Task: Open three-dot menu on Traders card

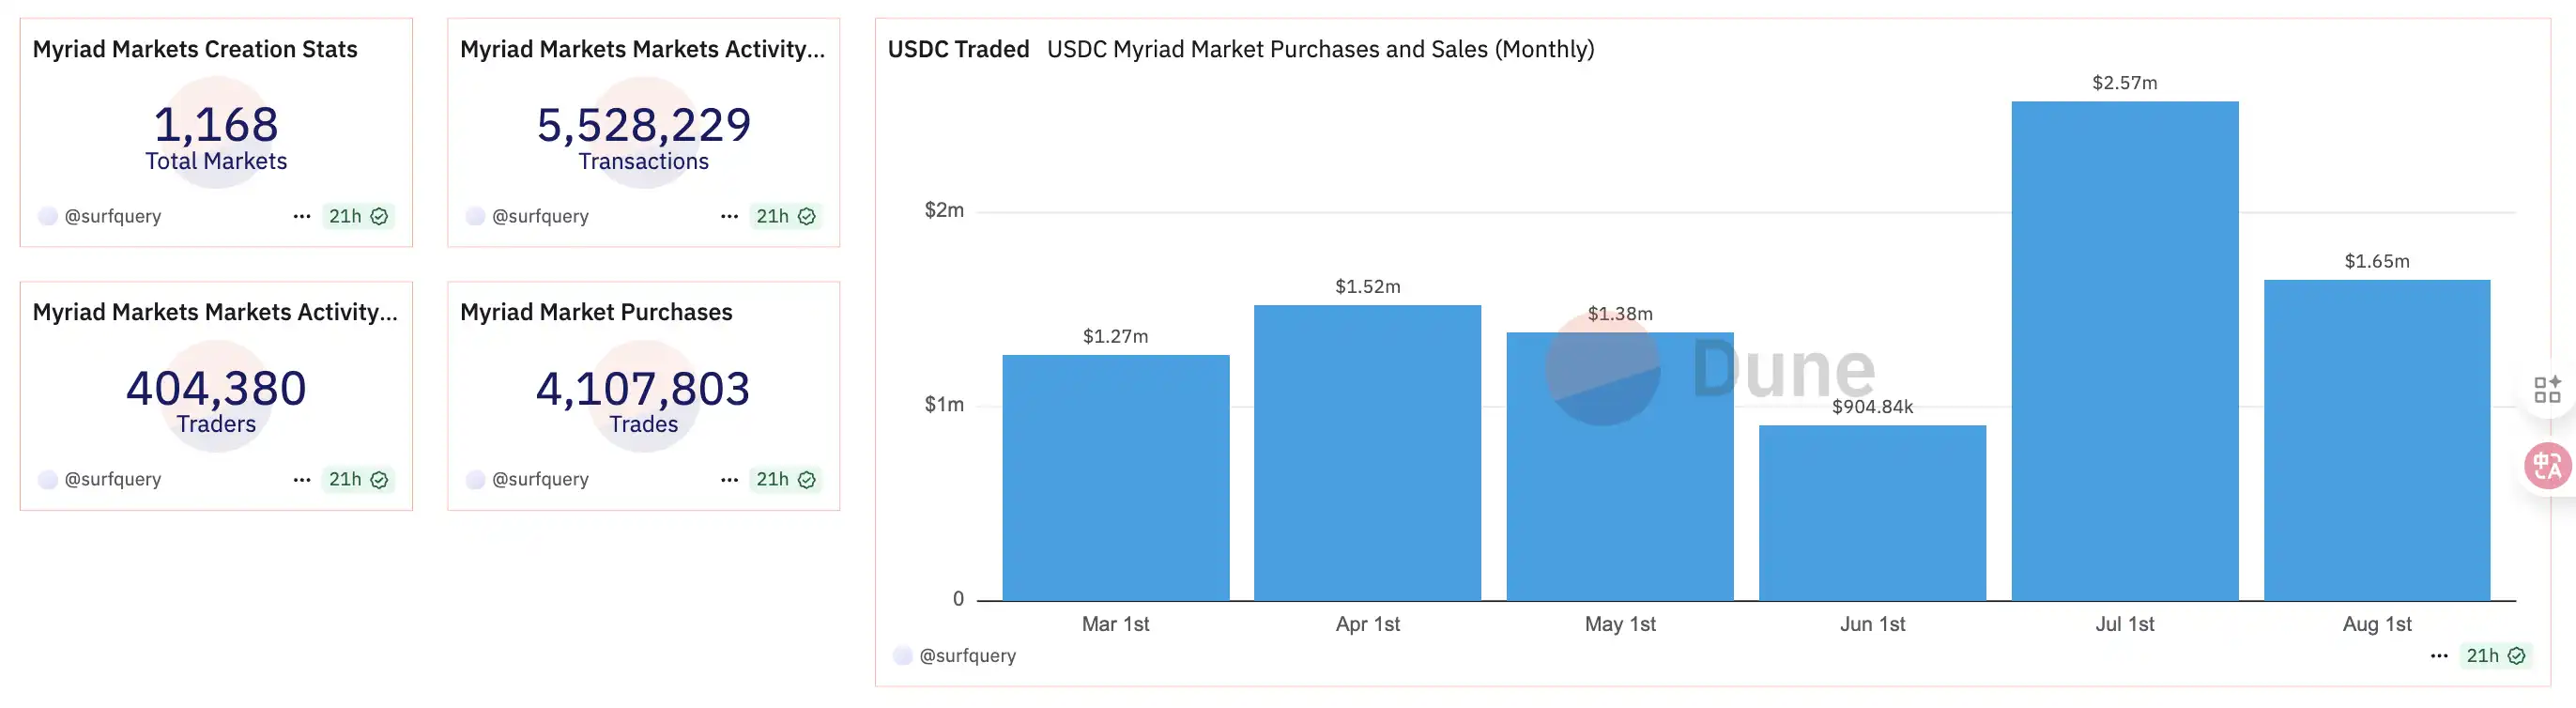Action: [x=302, y=480]
